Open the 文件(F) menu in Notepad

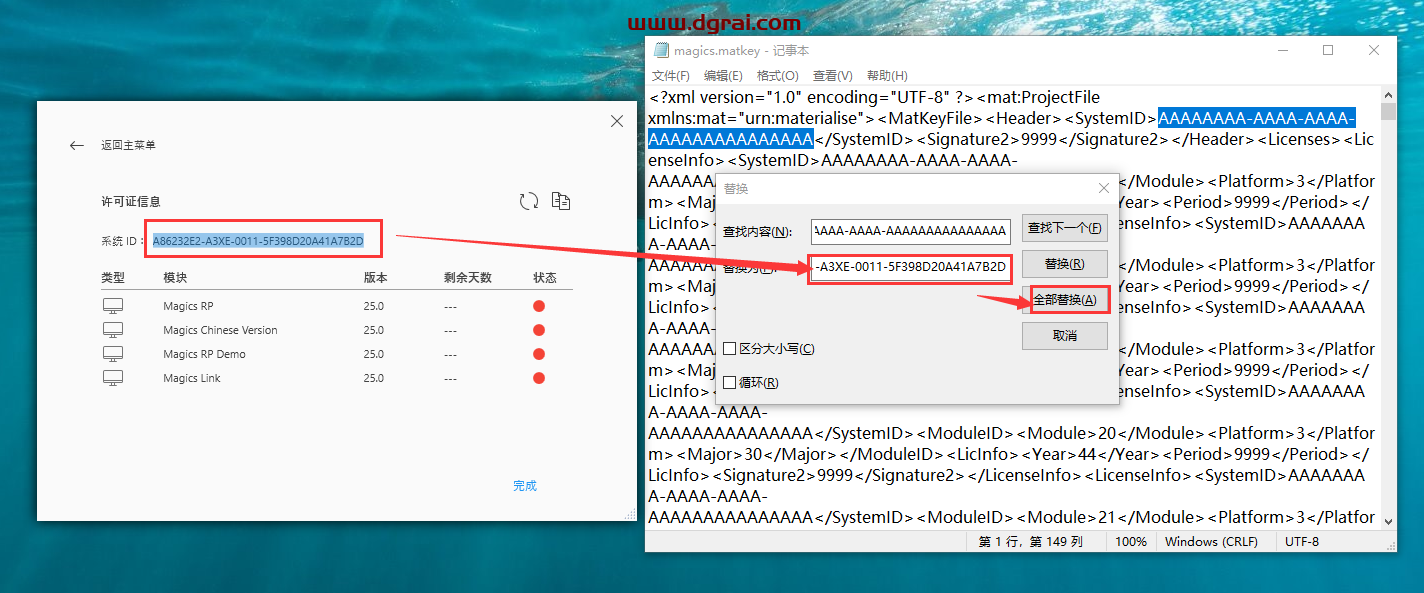coord(671,76)
